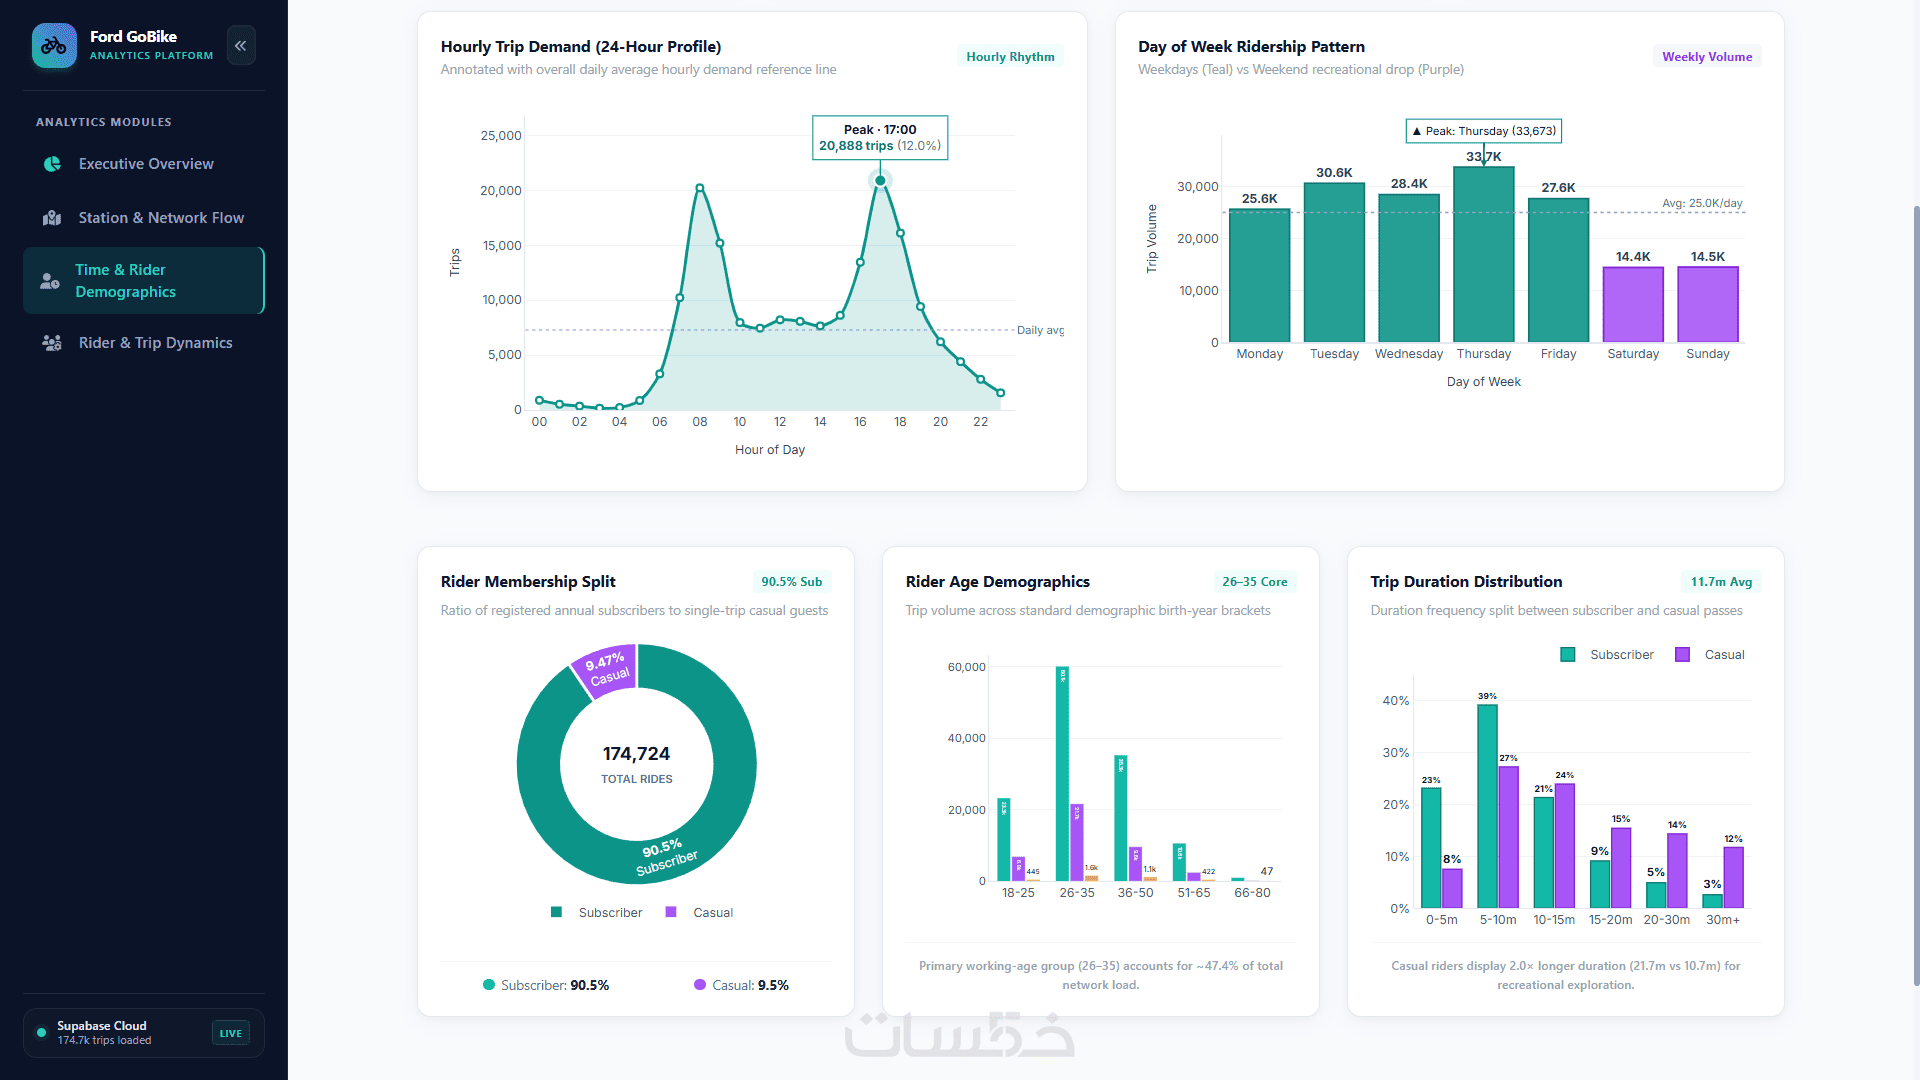
Task: Select the Wednesday bar labeled 28.4K
Action: pos(1409,268)
